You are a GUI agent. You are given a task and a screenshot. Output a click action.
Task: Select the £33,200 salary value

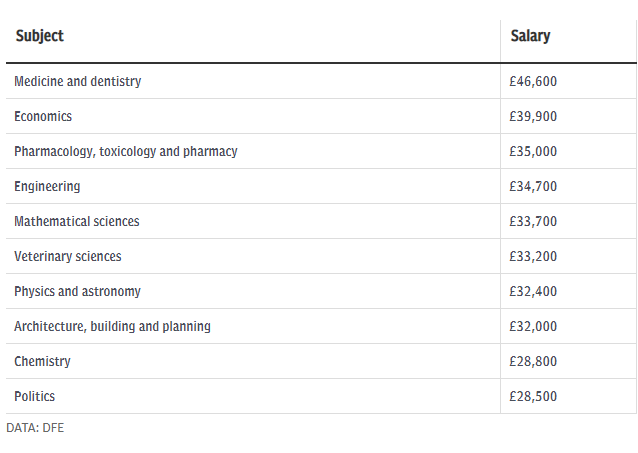(533, 256)
